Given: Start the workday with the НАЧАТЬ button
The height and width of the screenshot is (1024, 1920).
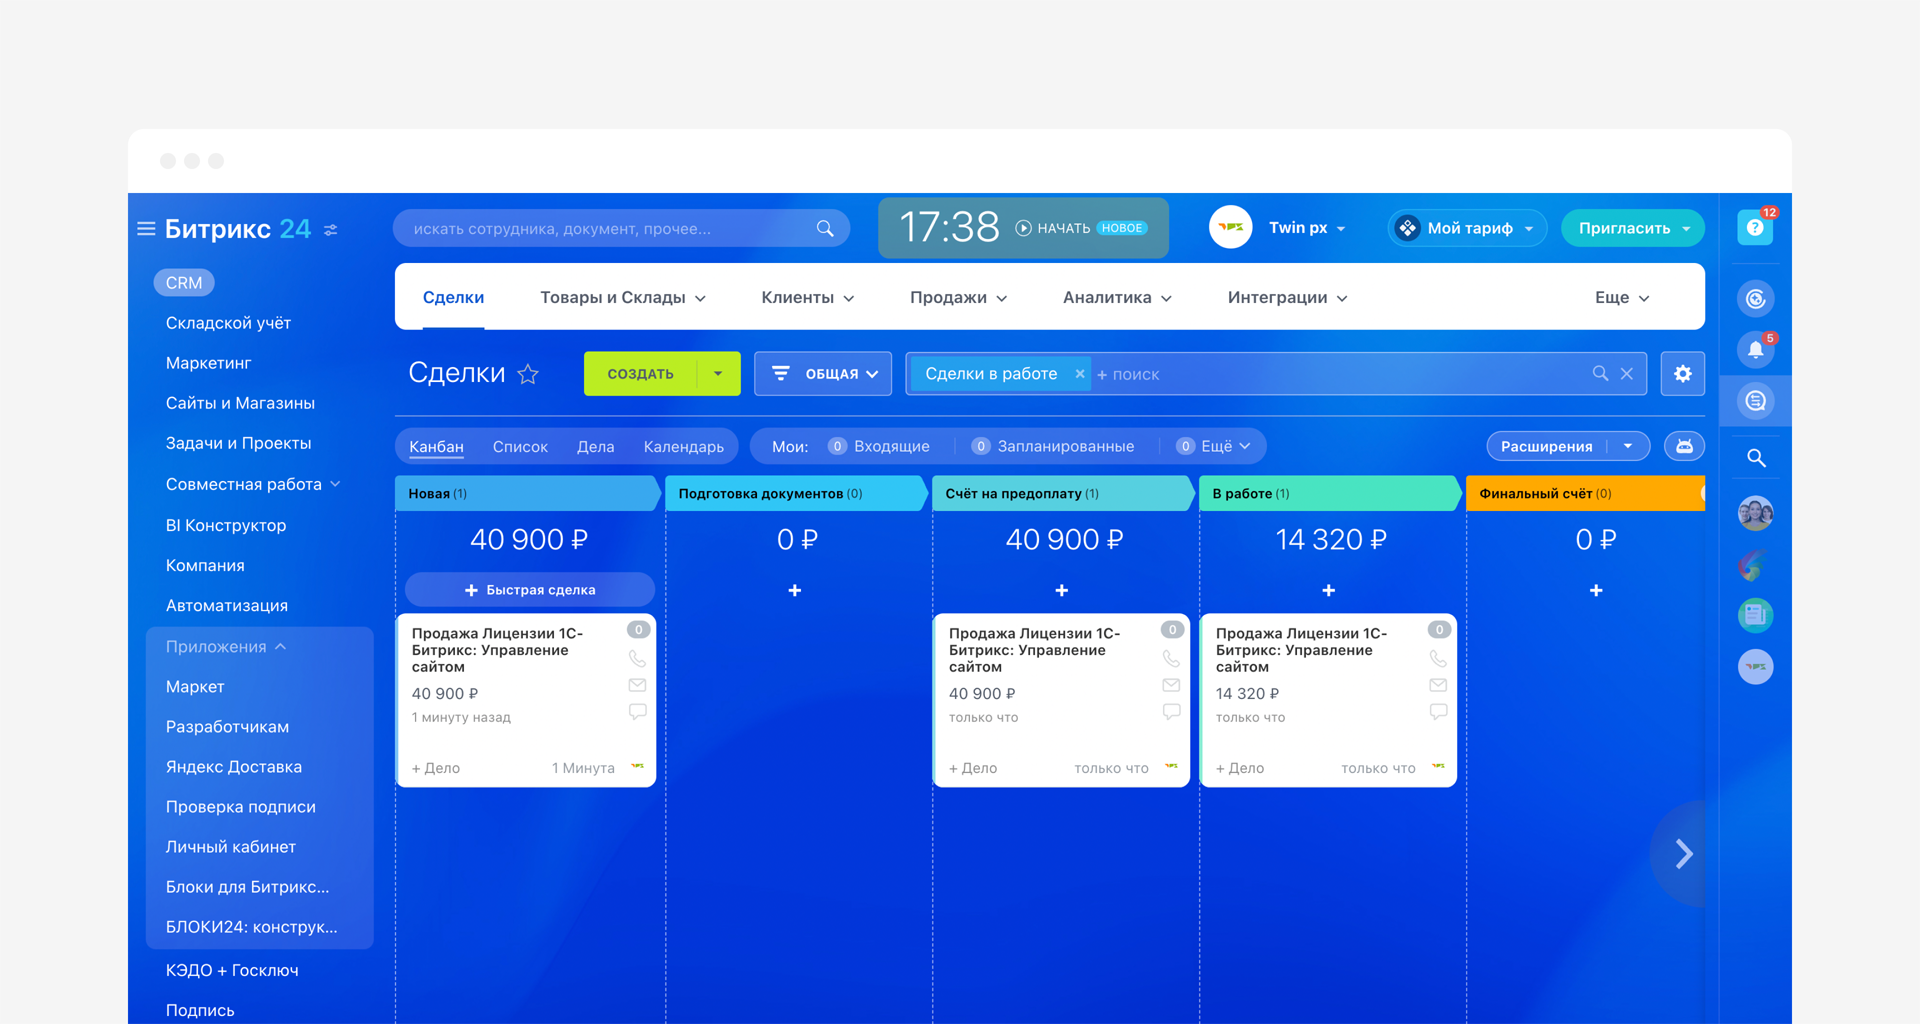Looking at the screenshot, I should [1053, 228].
